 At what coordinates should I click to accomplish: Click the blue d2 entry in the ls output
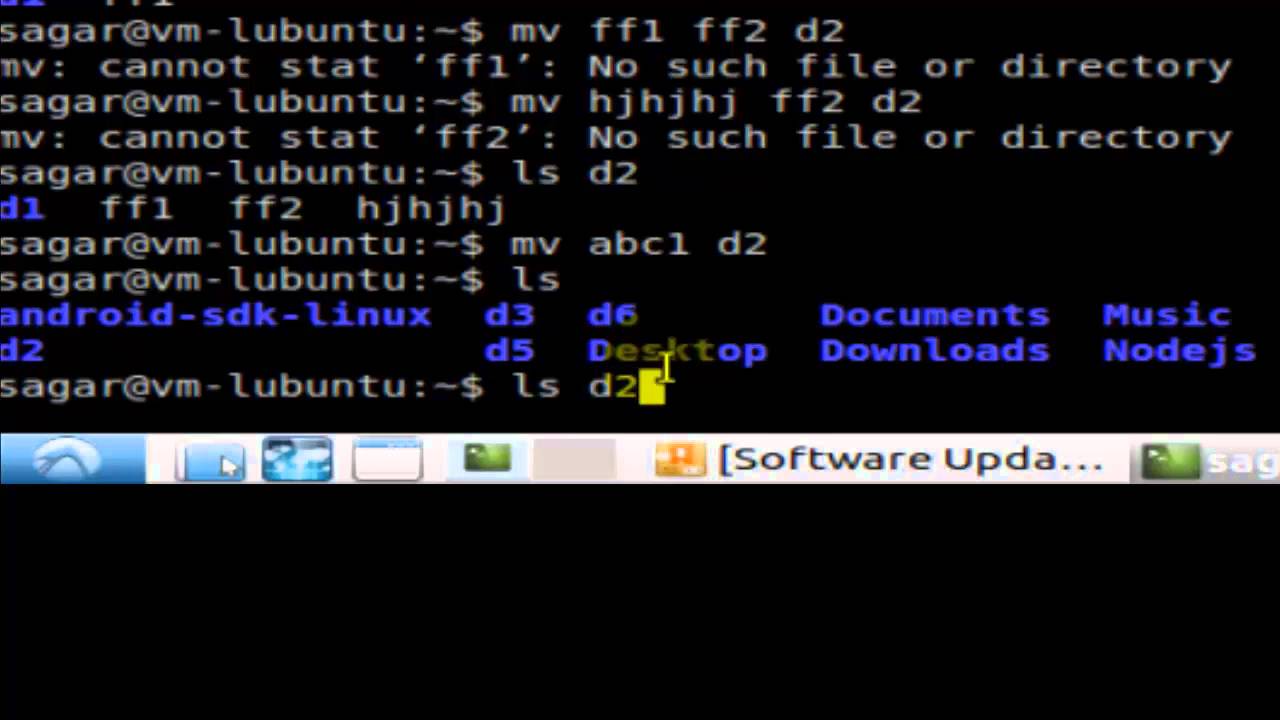click(22, 351)
